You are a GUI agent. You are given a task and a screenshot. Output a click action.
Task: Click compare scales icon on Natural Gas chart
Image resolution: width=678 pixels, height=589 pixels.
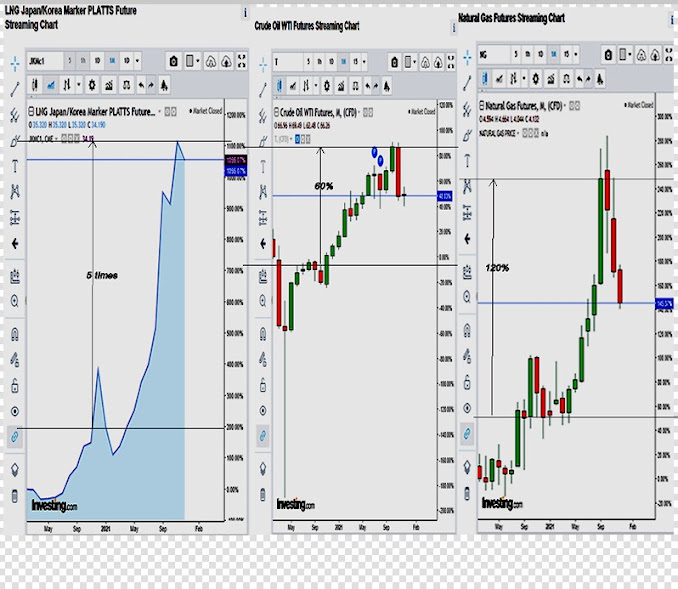(x=566, y=79)
